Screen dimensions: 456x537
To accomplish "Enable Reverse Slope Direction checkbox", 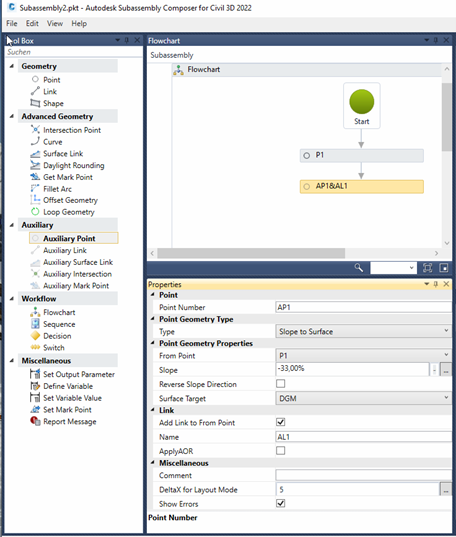I will pyautogui.click(x=281, y=384).
